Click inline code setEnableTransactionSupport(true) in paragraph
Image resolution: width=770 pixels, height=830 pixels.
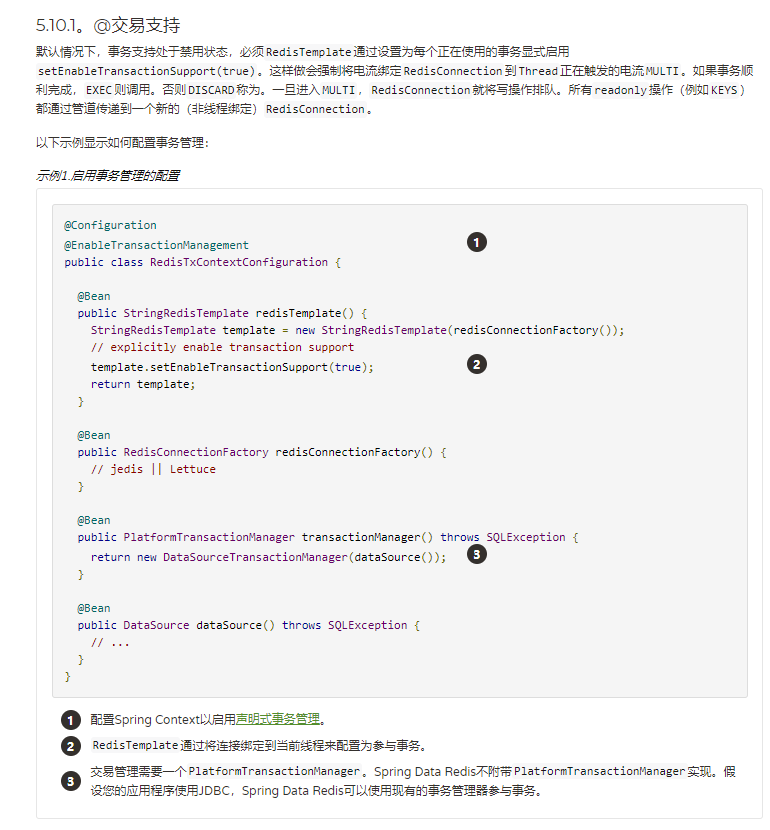(147, 71)
